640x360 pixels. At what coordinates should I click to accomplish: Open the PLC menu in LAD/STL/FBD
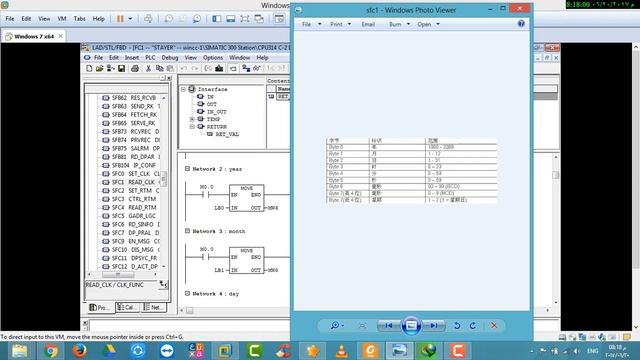pos(150,58)
